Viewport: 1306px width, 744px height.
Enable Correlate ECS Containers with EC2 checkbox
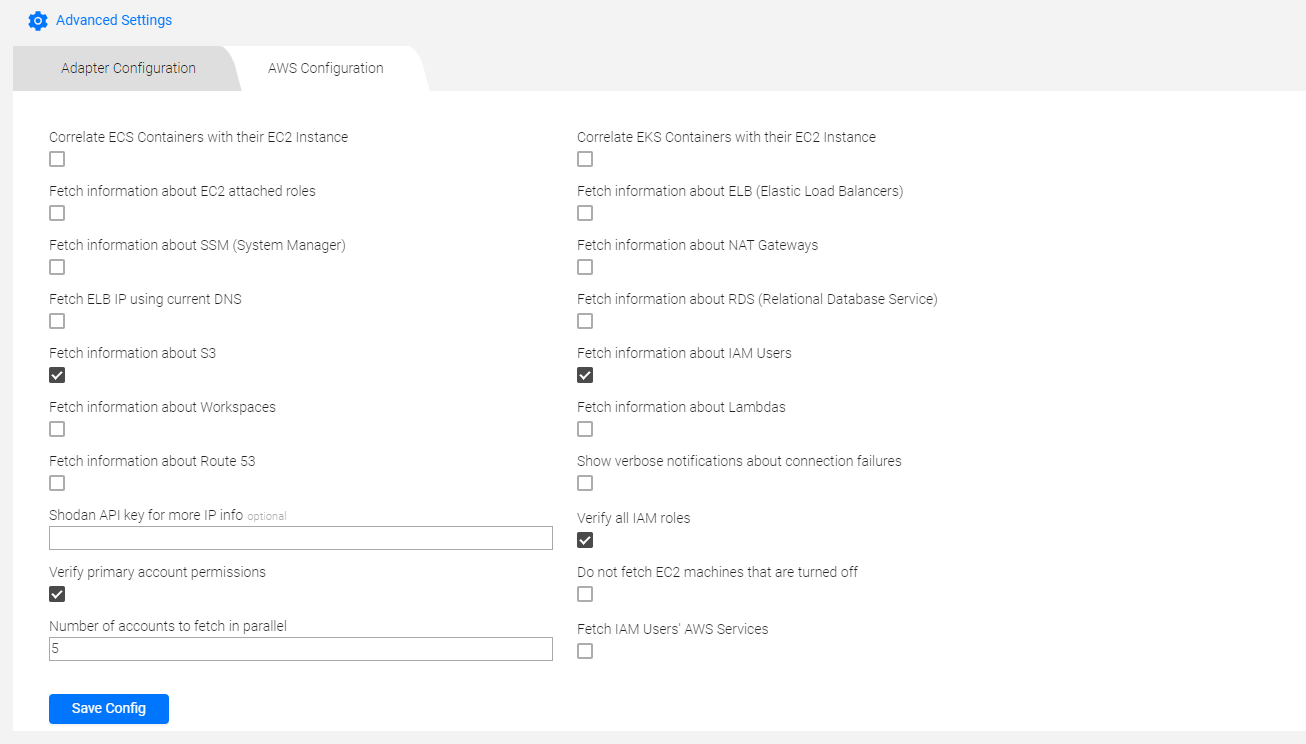[x=57, y=159]
